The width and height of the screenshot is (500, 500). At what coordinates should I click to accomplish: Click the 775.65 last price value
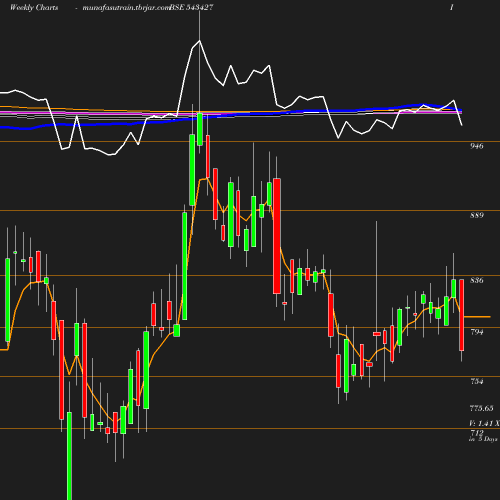pyautogui.click(x=481, y=408)
